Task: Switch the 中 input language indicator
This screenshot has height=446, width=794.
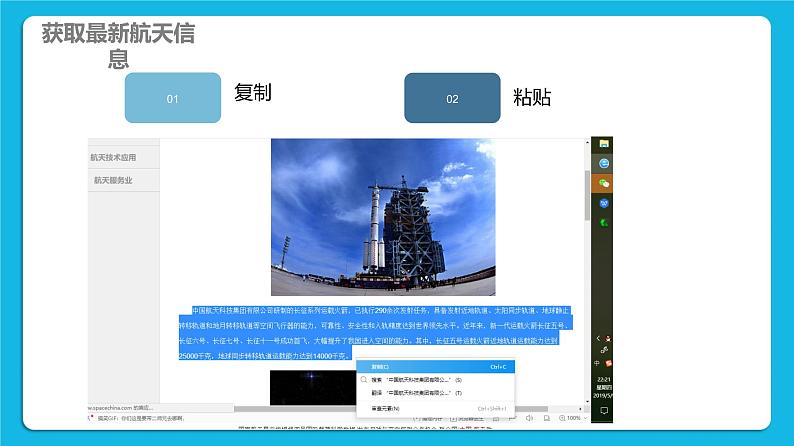Action: pyautogui.click(x=597, y=363)
